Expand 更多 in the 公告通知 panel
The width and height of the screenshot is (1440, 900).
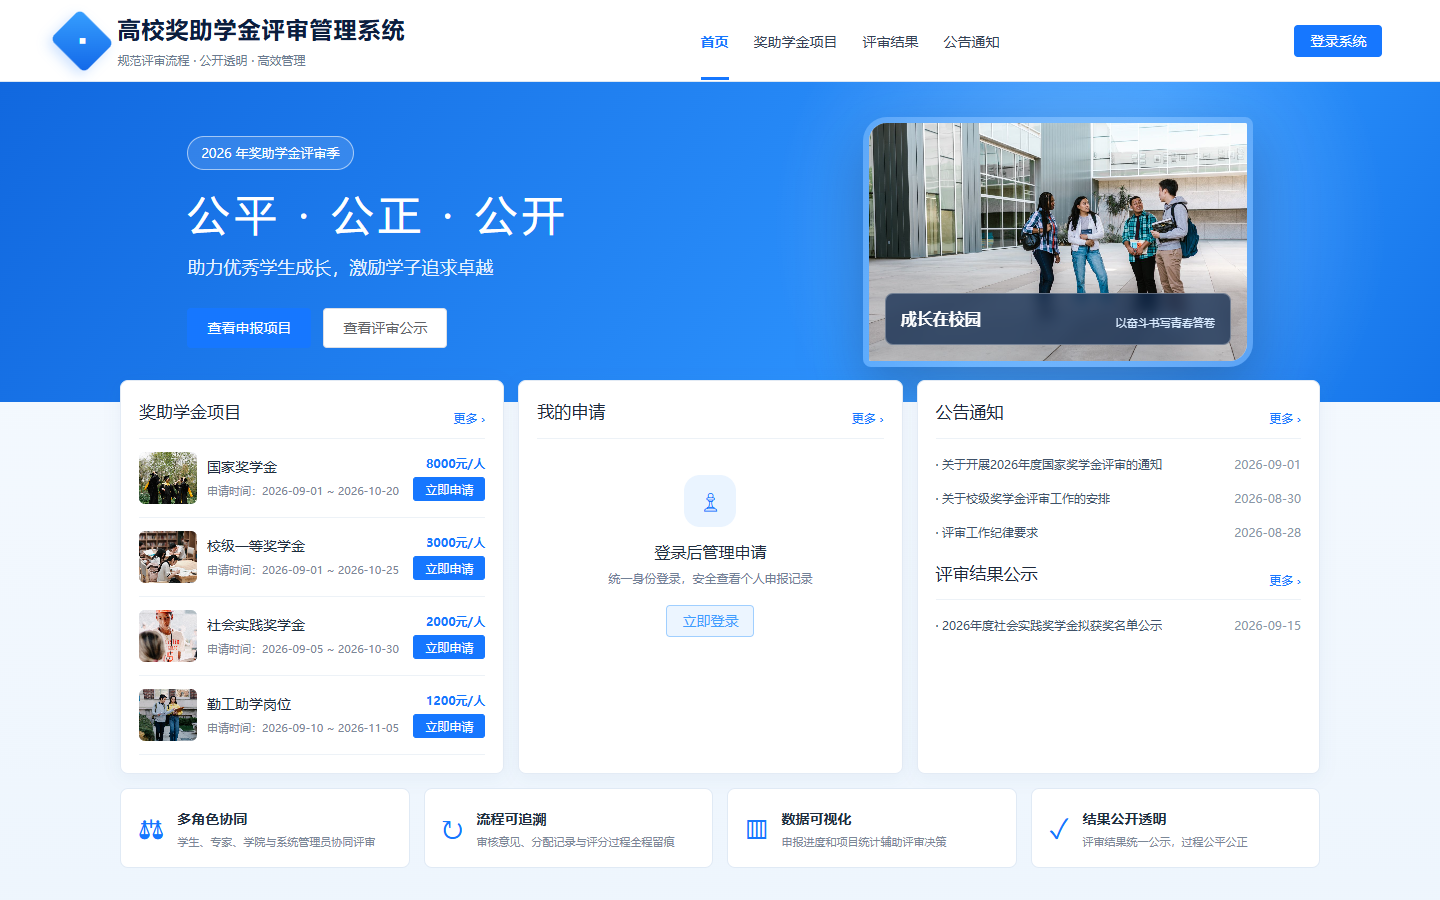pyautogui.click(x=1285, y=419)
